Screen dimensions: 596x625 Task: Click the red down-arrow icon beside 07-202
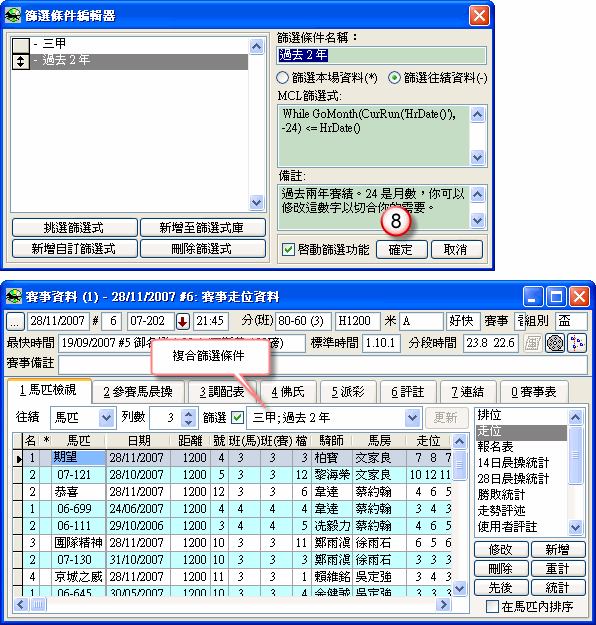183,321
